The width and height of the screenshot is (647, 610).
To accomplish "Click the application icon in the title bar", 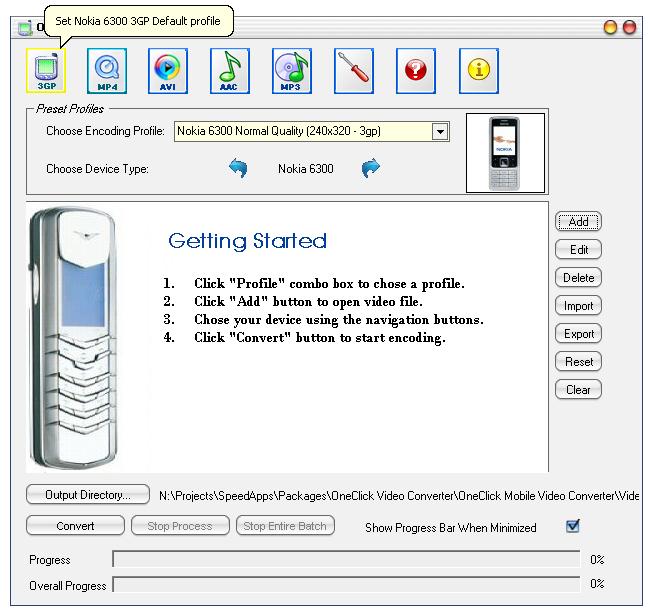I will pos(25,28).
